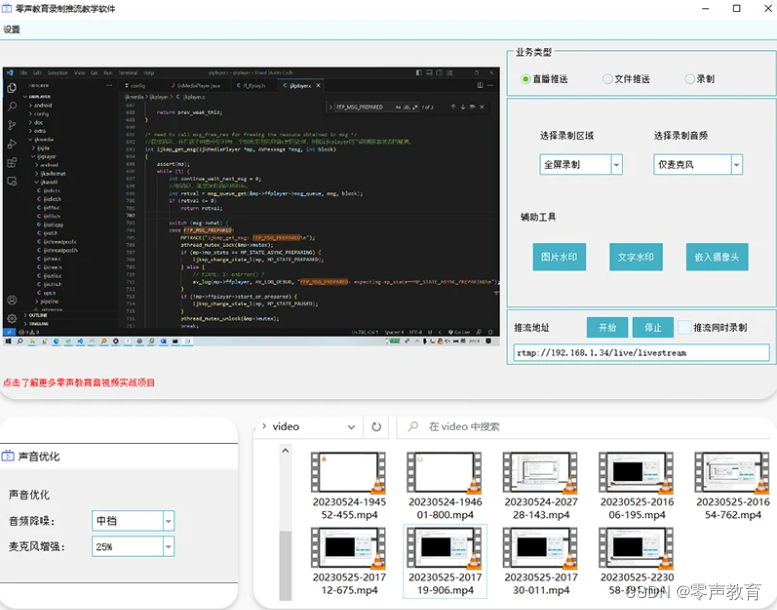Click the VS Code taskbar icon in preview
This screenshot has width=777, height=610.
pyautogui.click(x=80, y=341)
